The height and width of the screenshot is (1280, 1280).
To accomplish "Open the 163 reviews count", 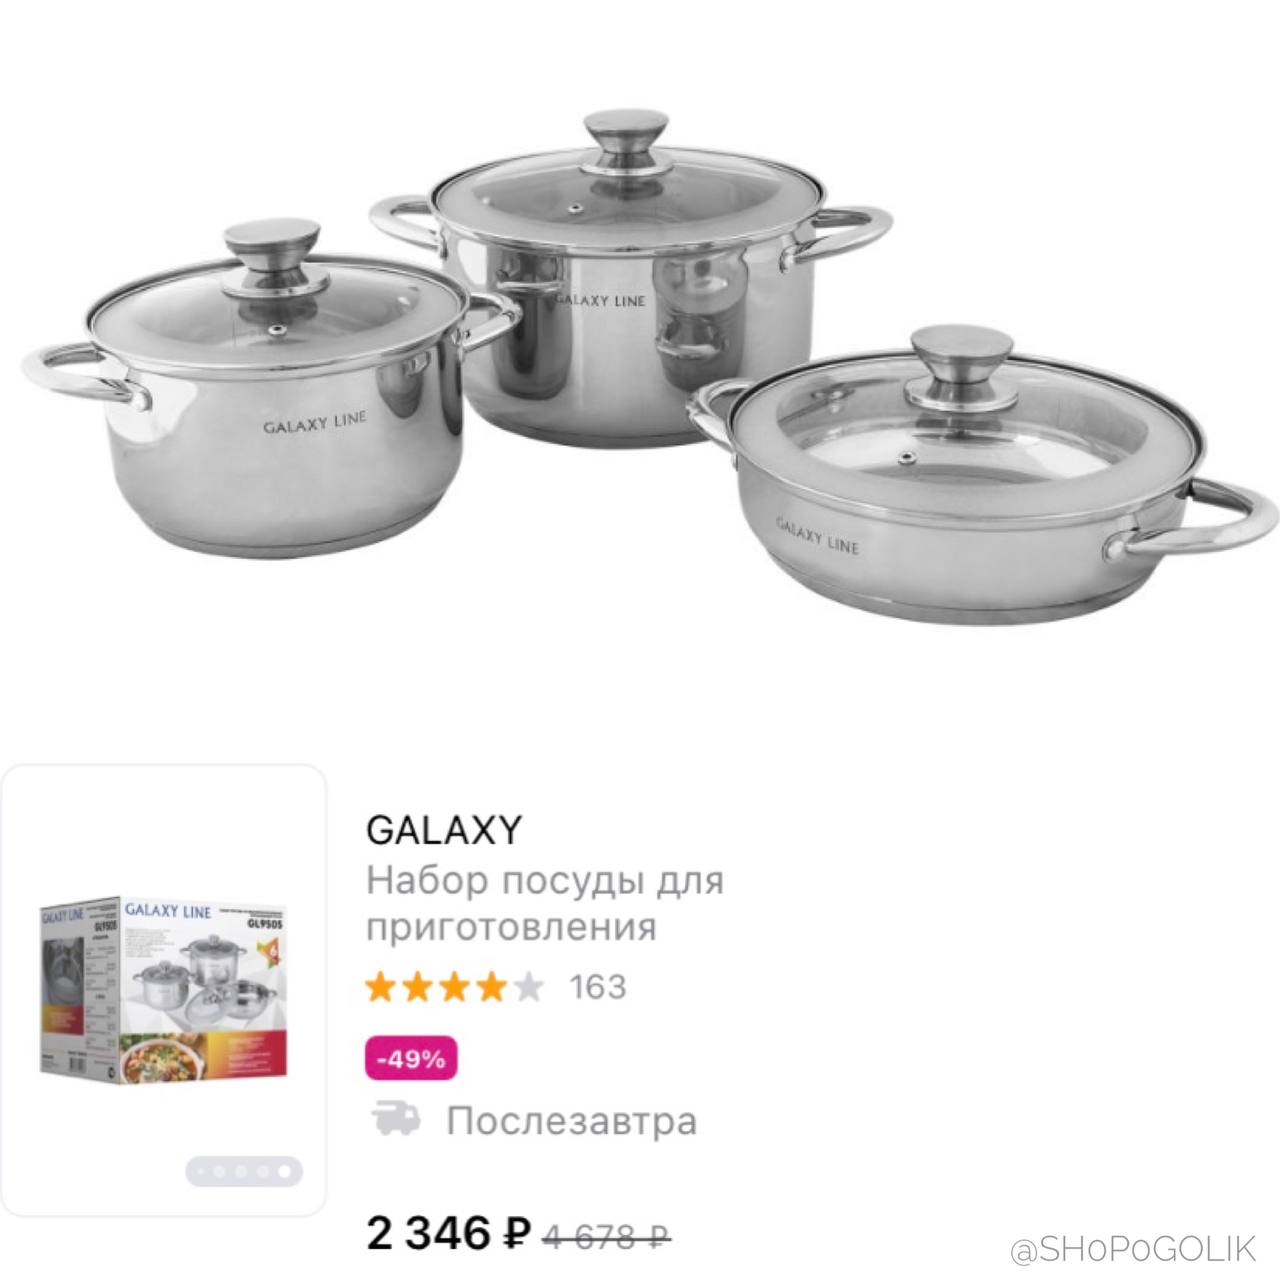I will (x=597, y=987).
